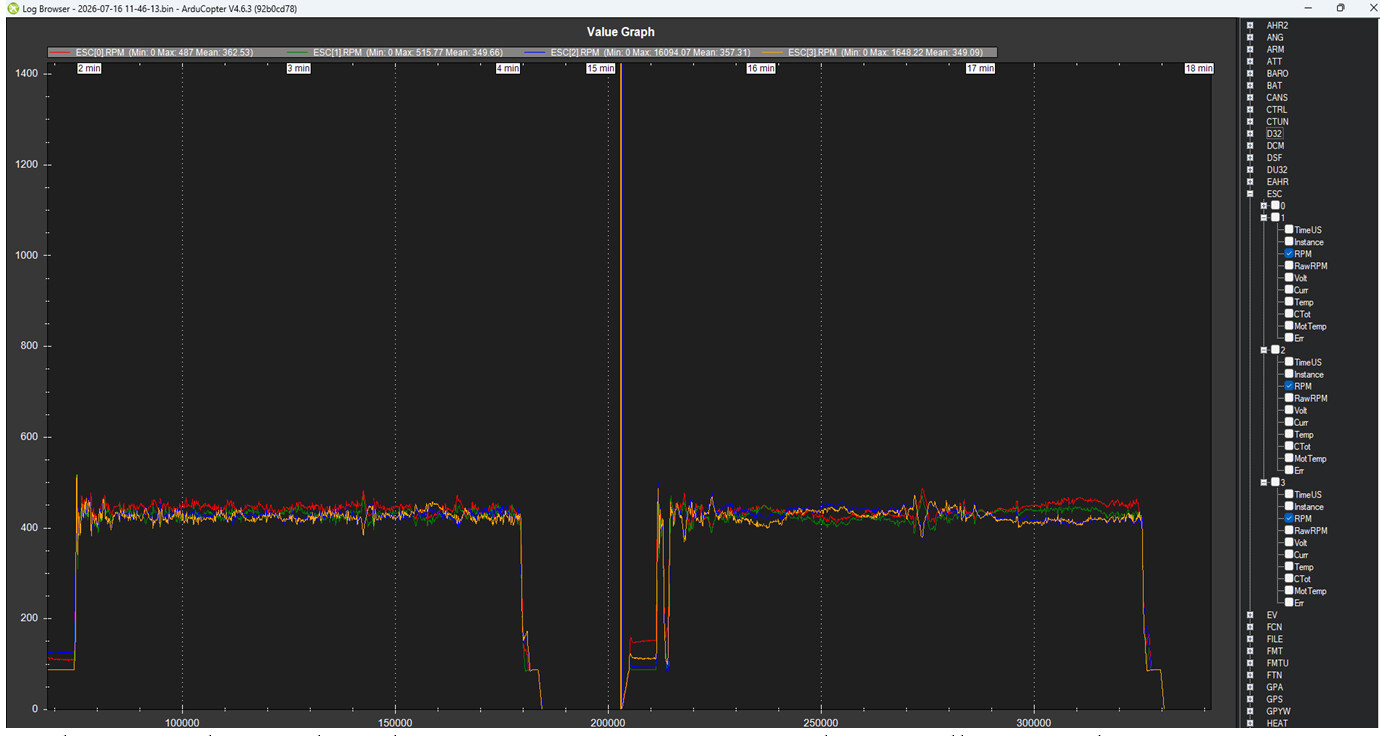
Task: Collapse ESC instance 3 subtree
Action: (1264, 483)
